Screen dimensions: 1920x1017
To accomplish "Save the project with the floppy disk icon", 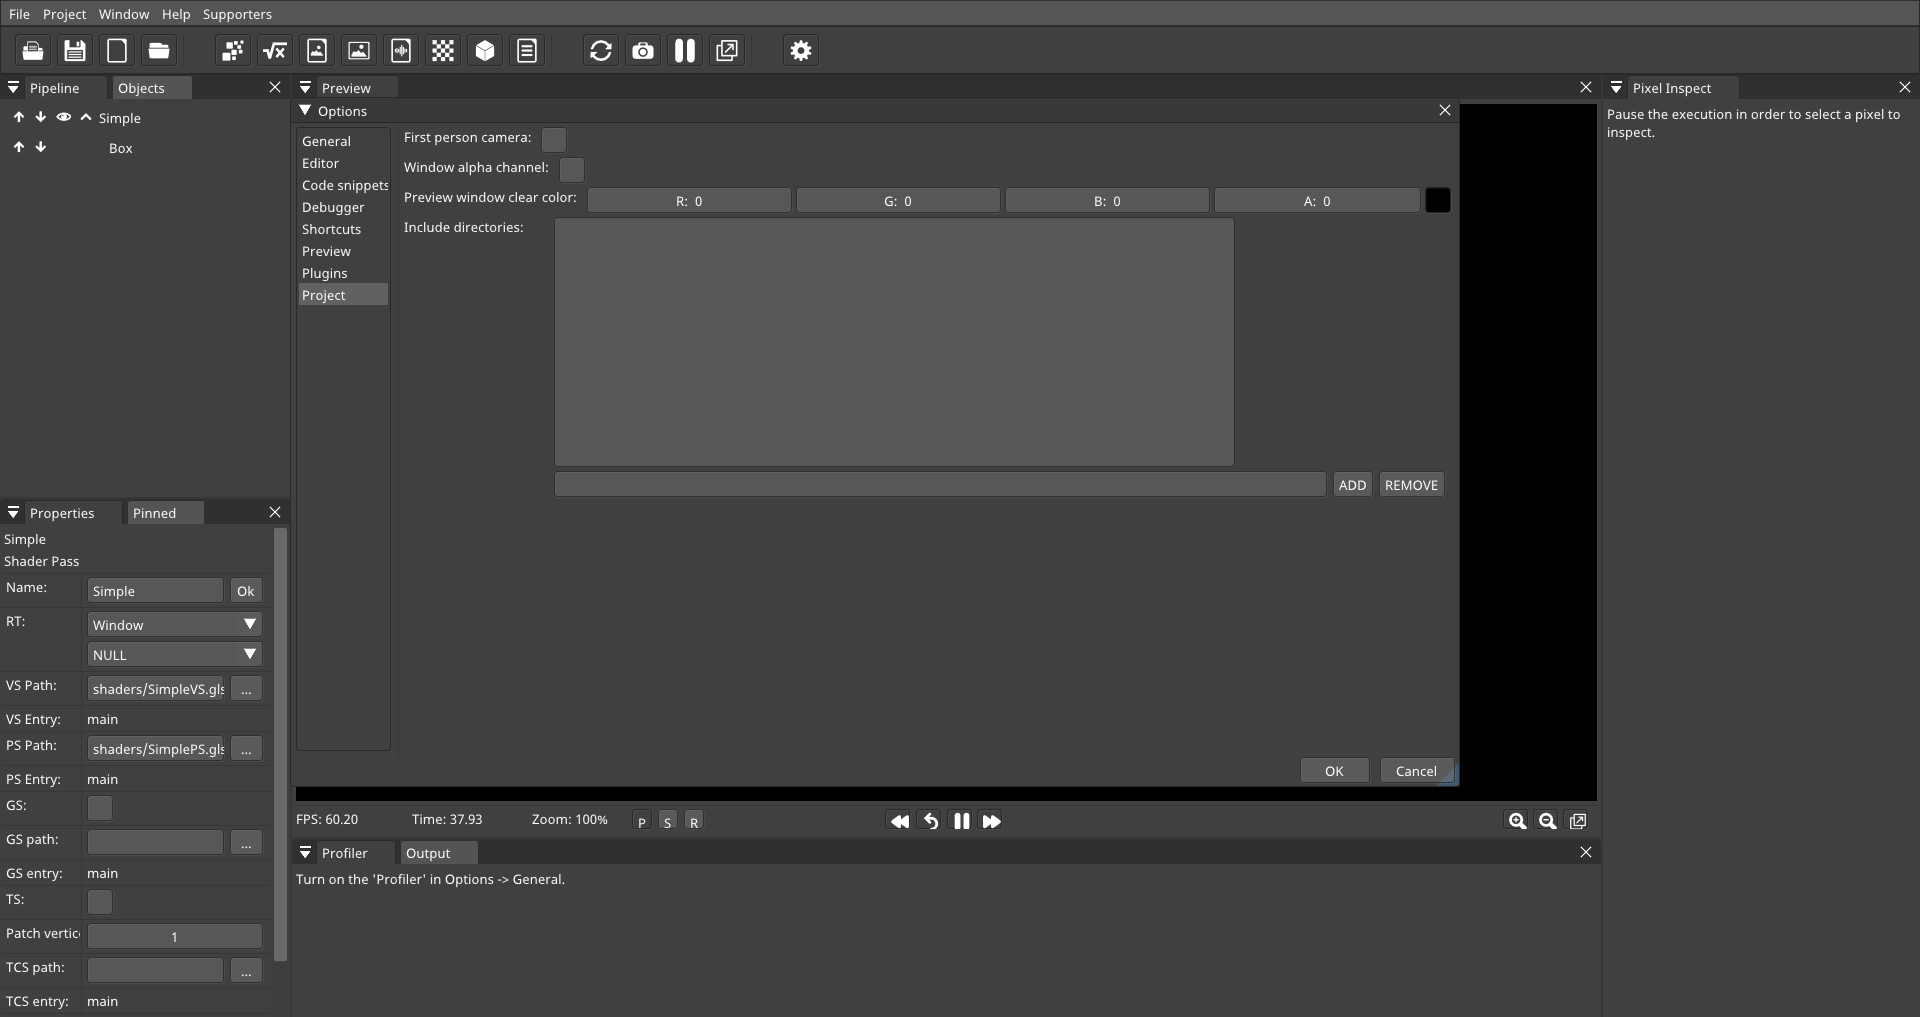I will click(75, 50).
